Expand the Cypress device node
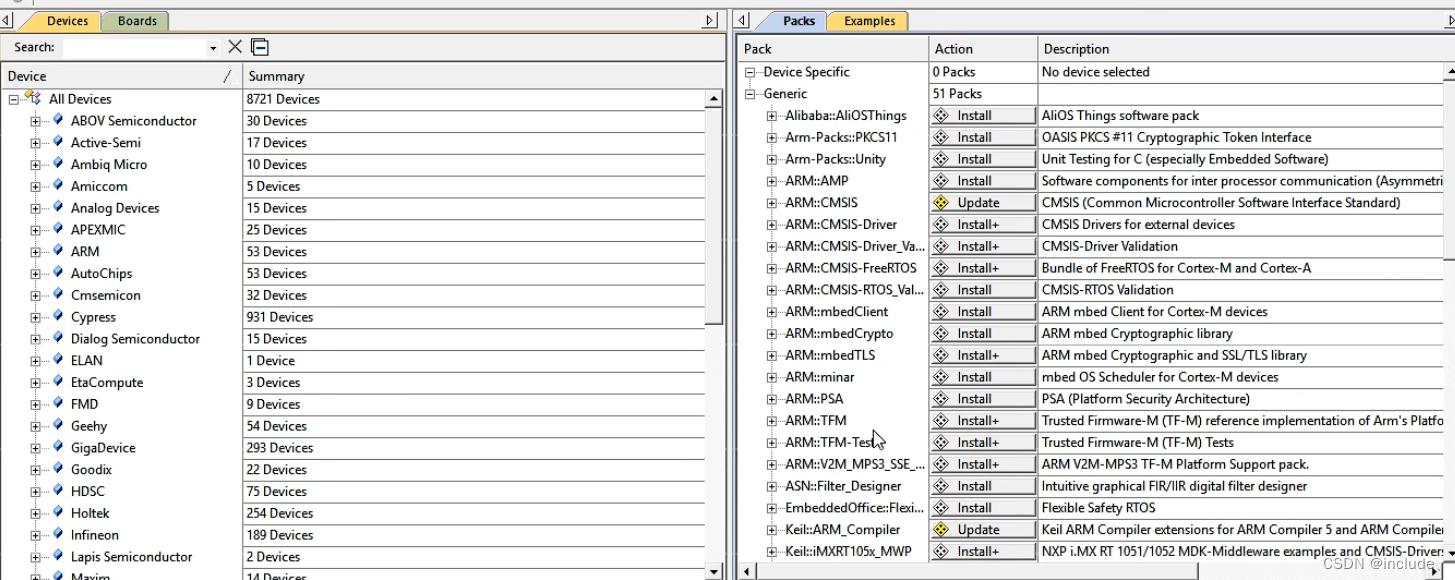The height and width of the screenshot is (580, 1455). [x=36, y=317]
